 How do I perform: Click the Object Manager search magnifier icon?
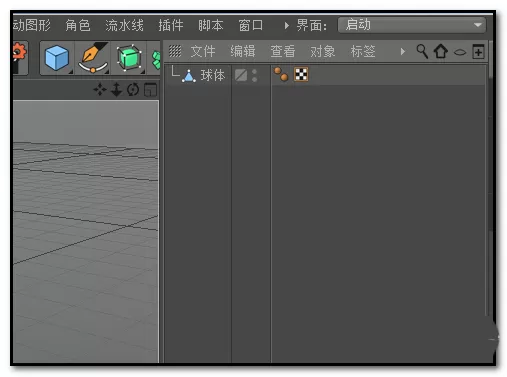[x=422, y=52]
